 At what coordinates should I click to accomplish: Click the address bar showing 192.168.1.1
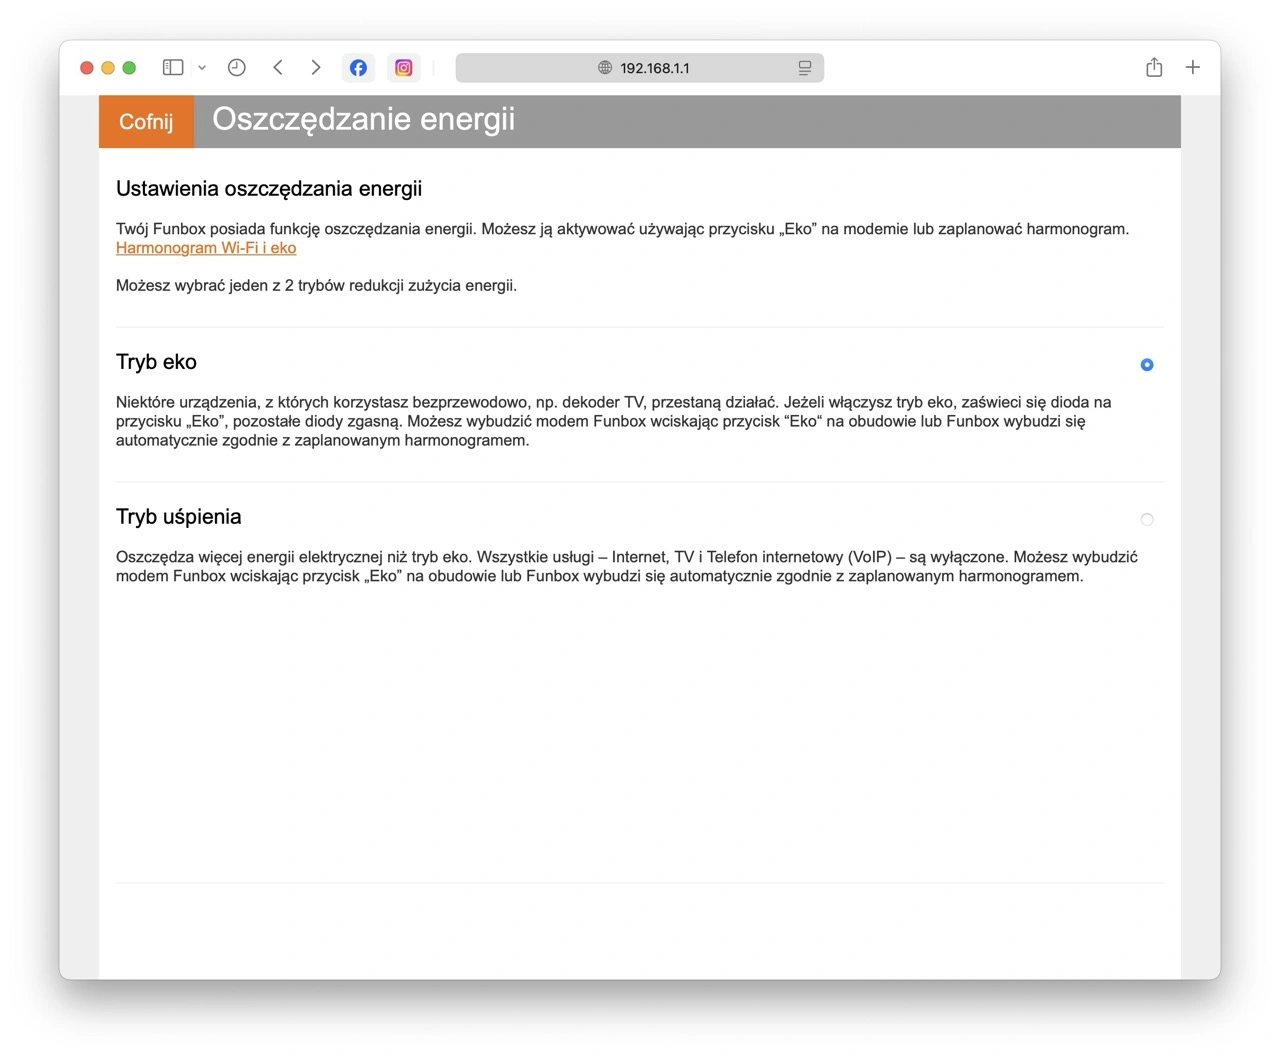click(640, 68)
